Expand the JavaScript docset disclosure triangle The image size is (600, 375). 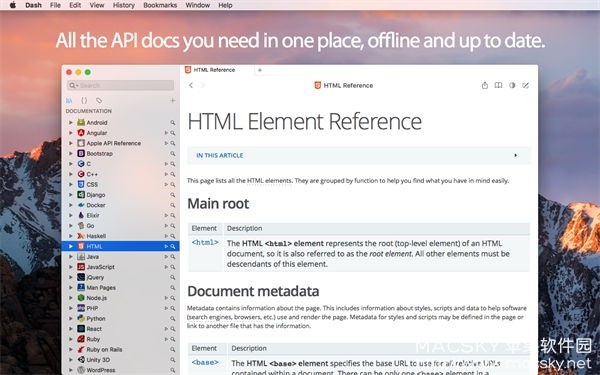coord(71,267)
